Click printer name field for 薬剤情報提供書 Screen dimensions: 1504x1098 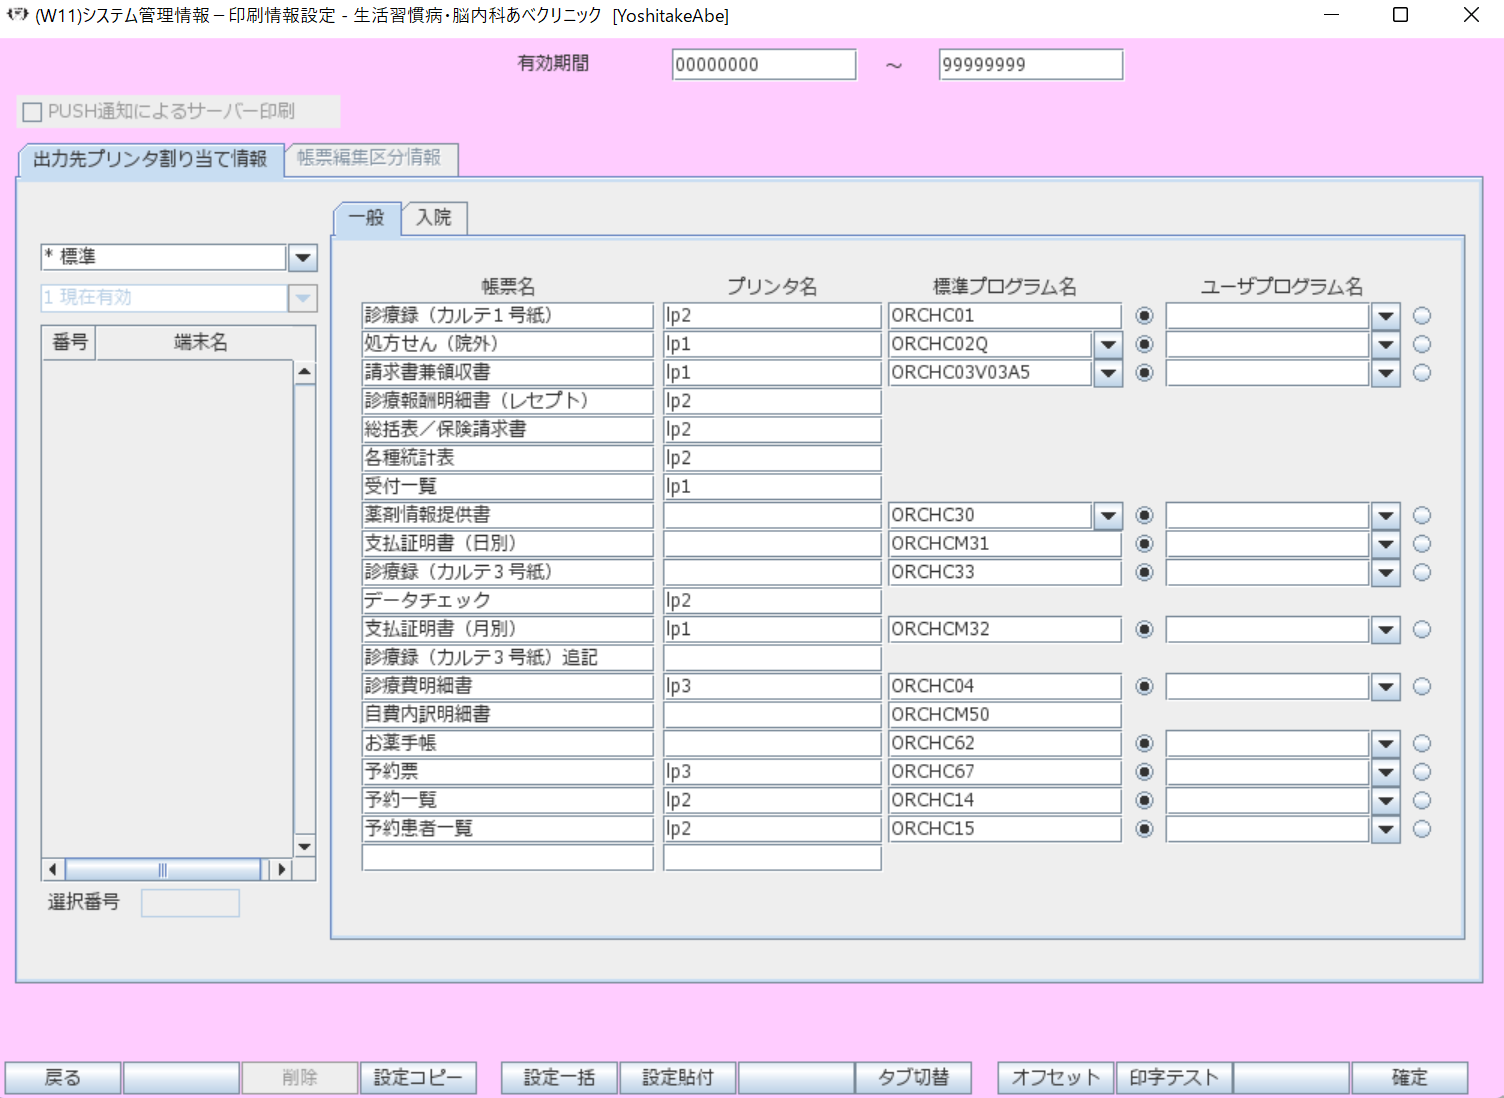[x=771, y=516]
